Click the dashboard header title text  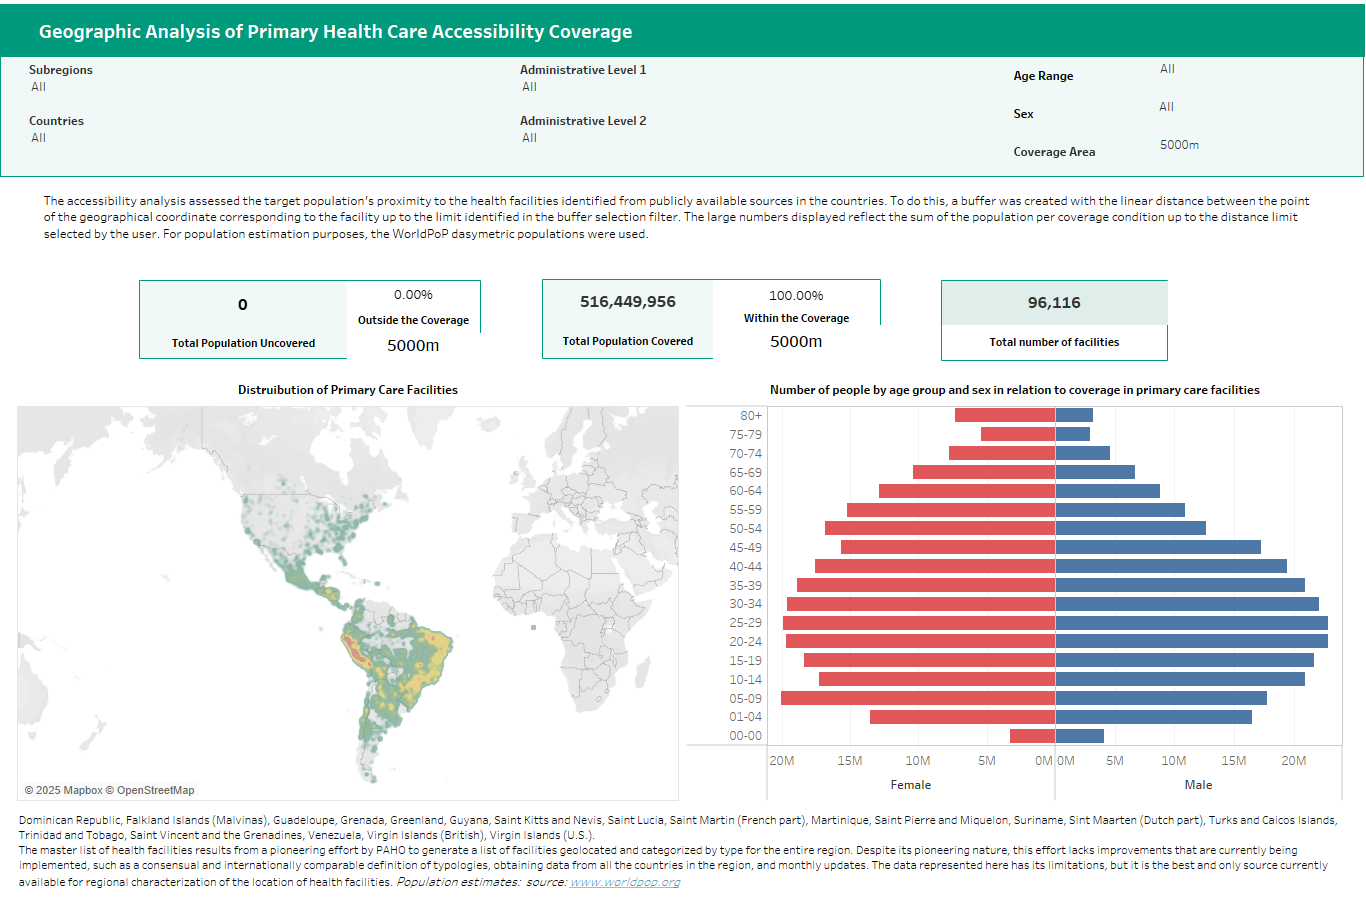coord(335,31)
